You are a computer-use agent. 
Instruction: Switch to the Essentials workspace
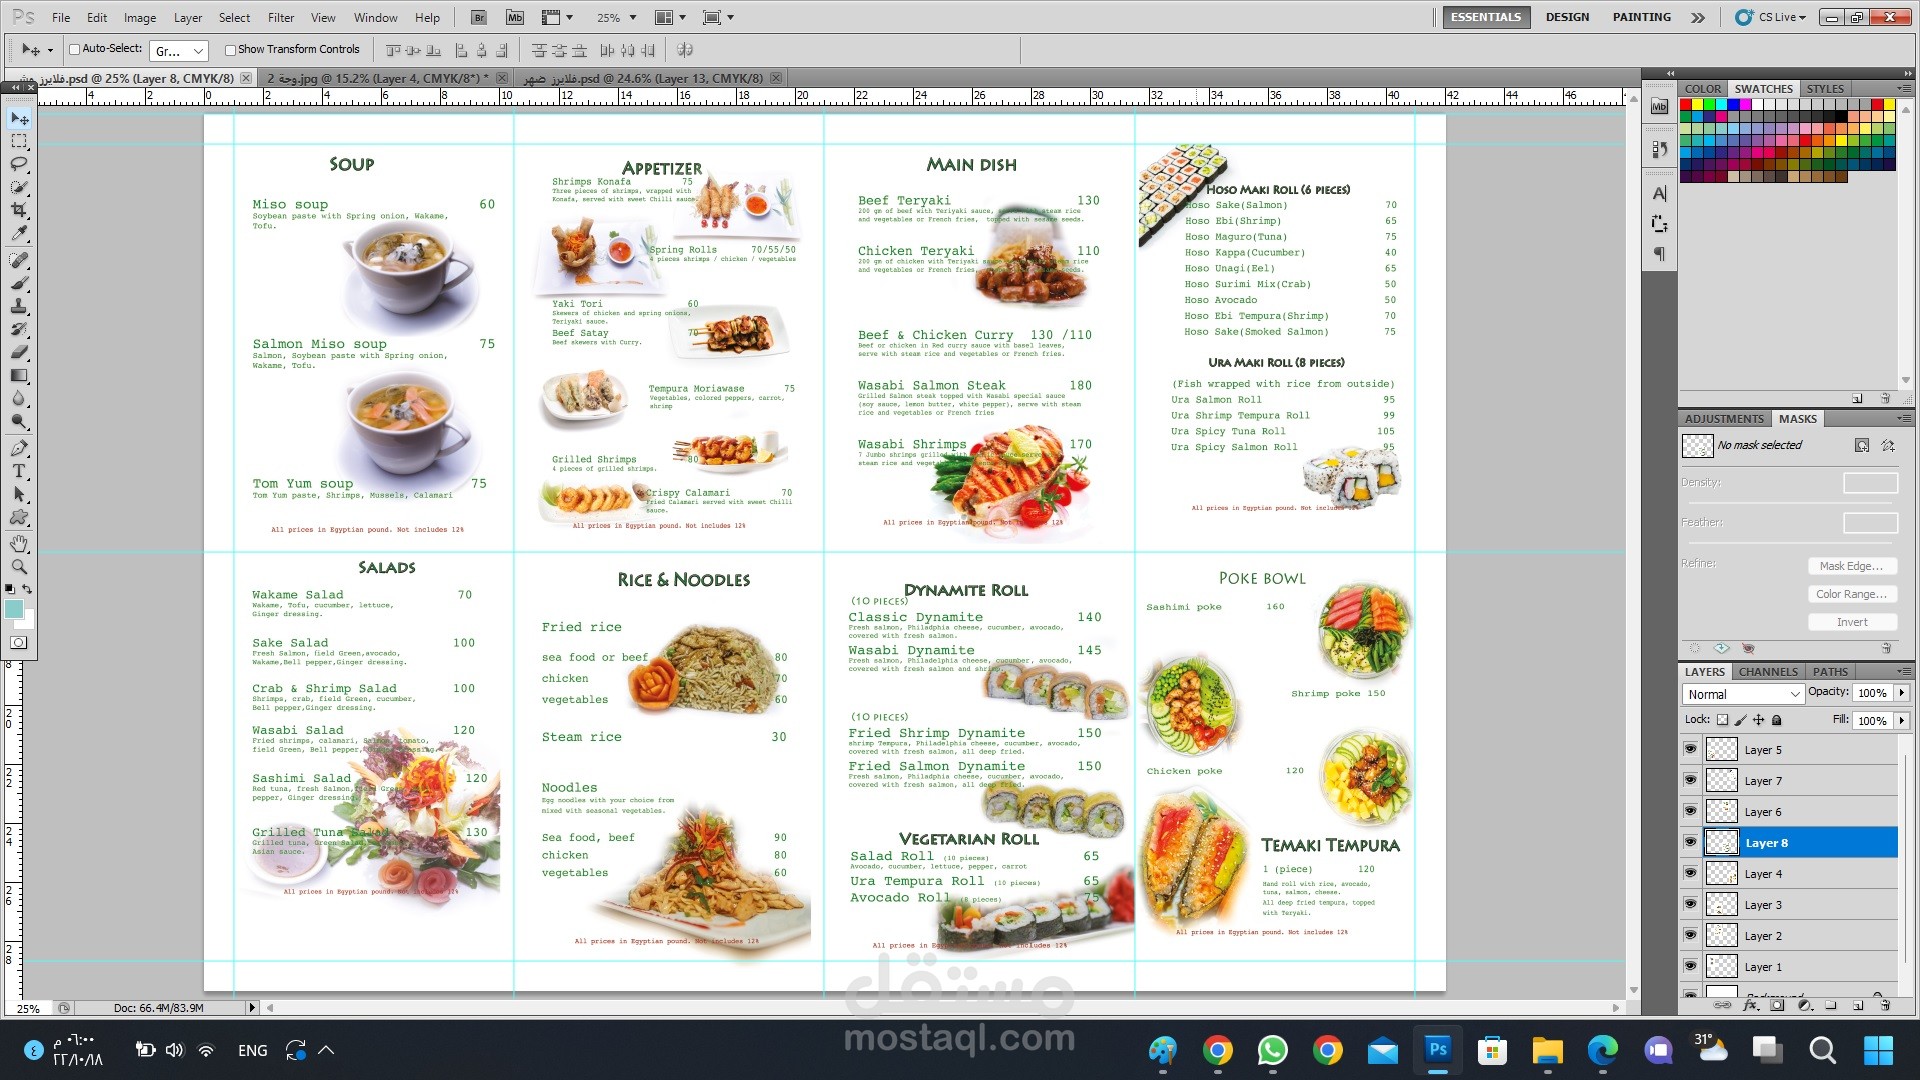tap(1486, 17)
